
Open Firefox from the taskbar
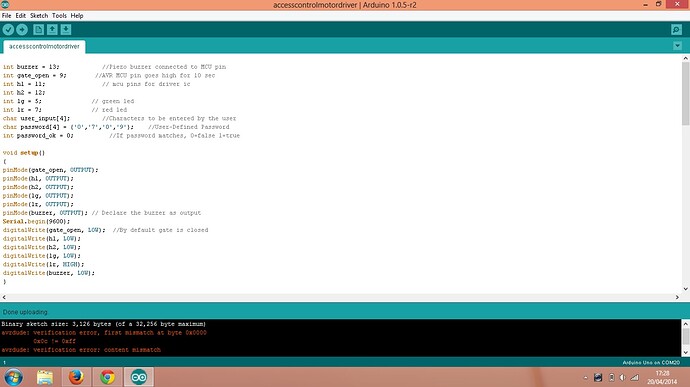[x=76, y=377]
